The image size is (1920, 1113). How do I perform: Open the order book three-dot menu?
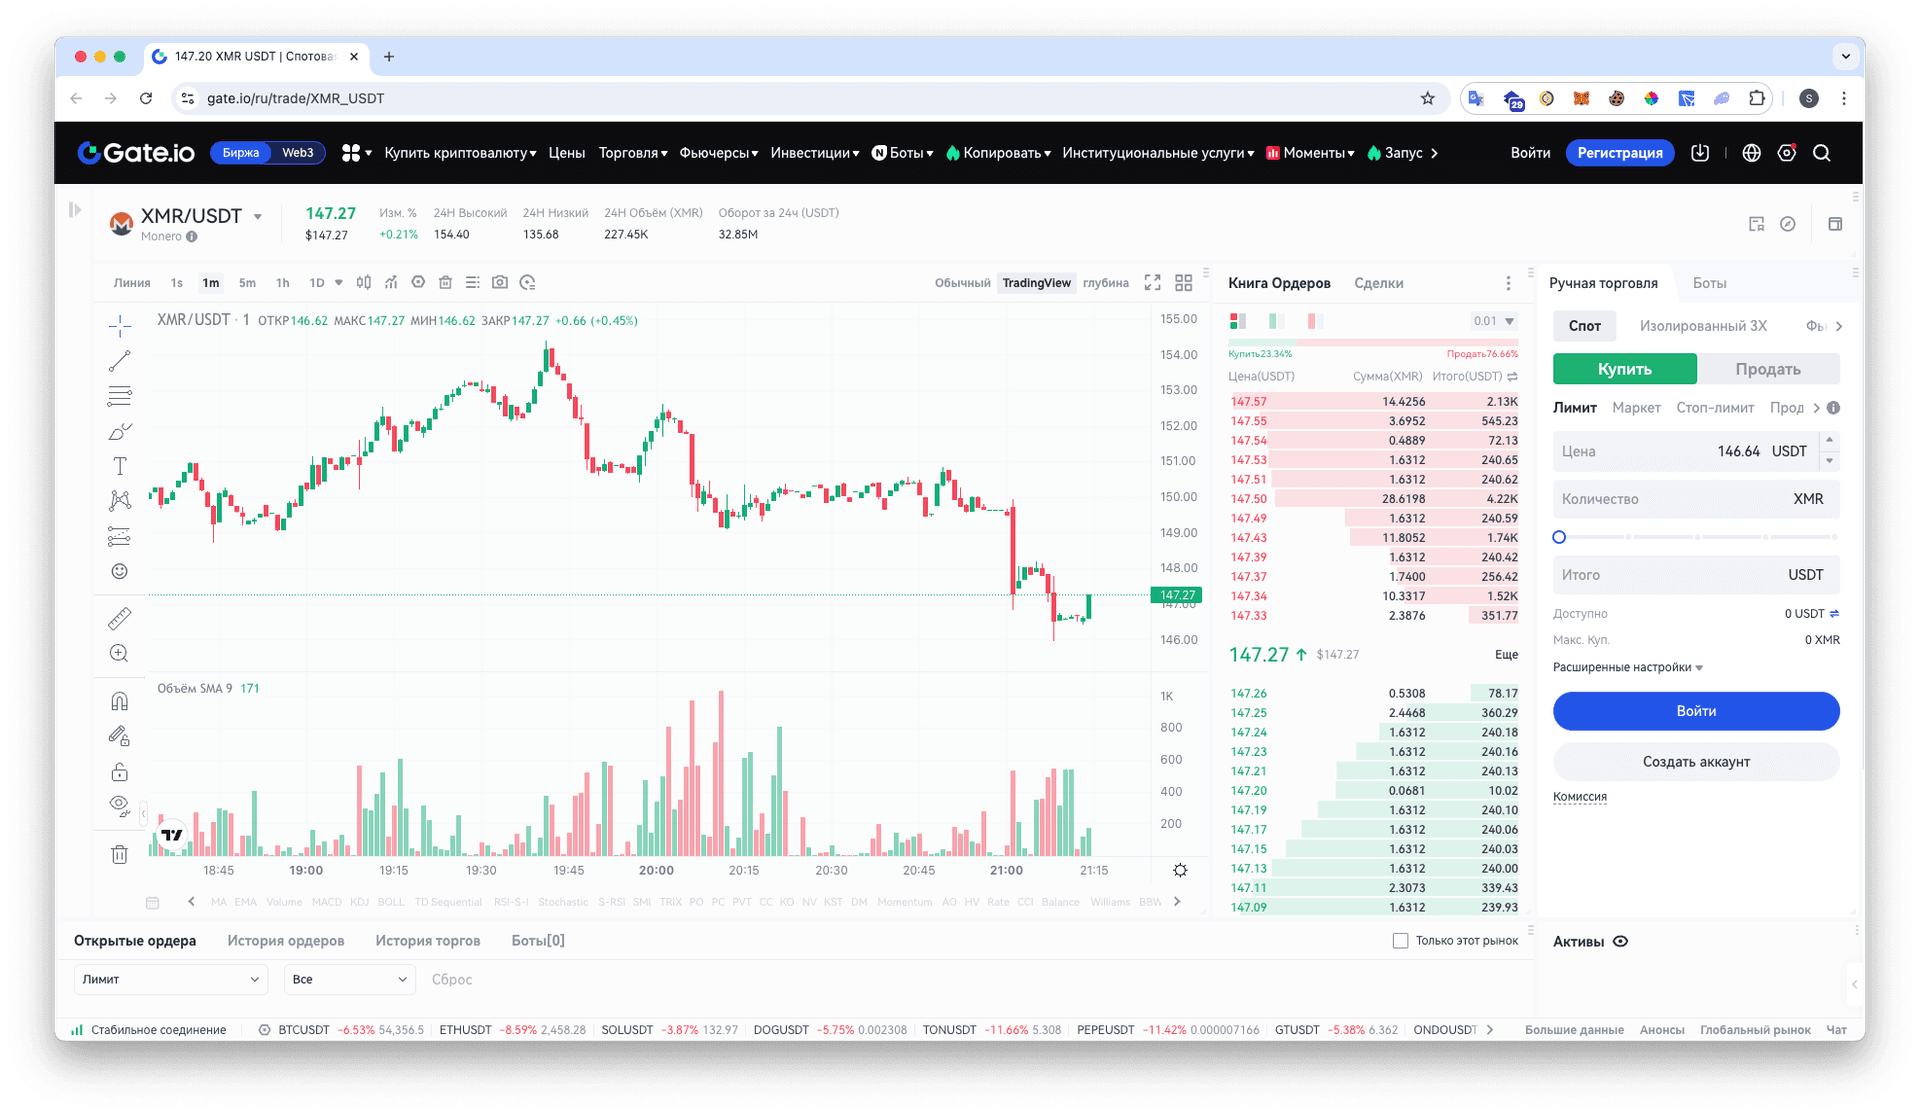pyautogui.click(x=1508, y=283)
